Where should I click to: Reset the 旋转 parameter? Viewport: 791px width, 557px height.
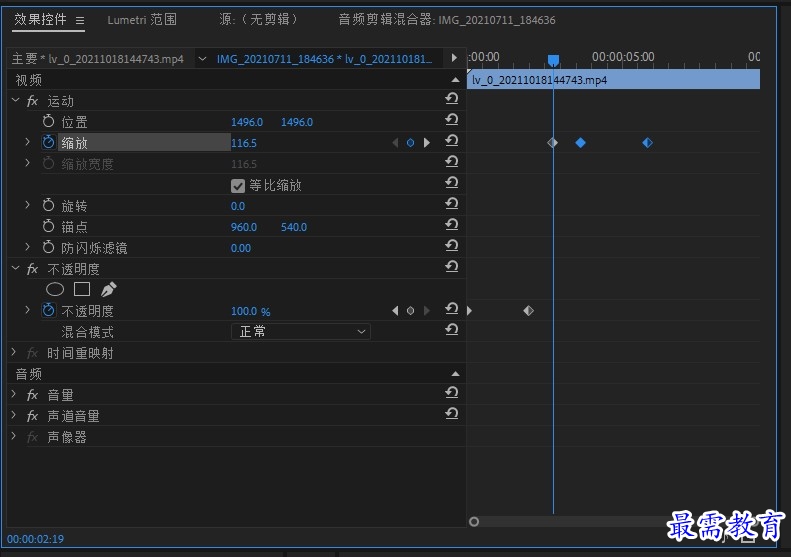click(x=452, y=204)
